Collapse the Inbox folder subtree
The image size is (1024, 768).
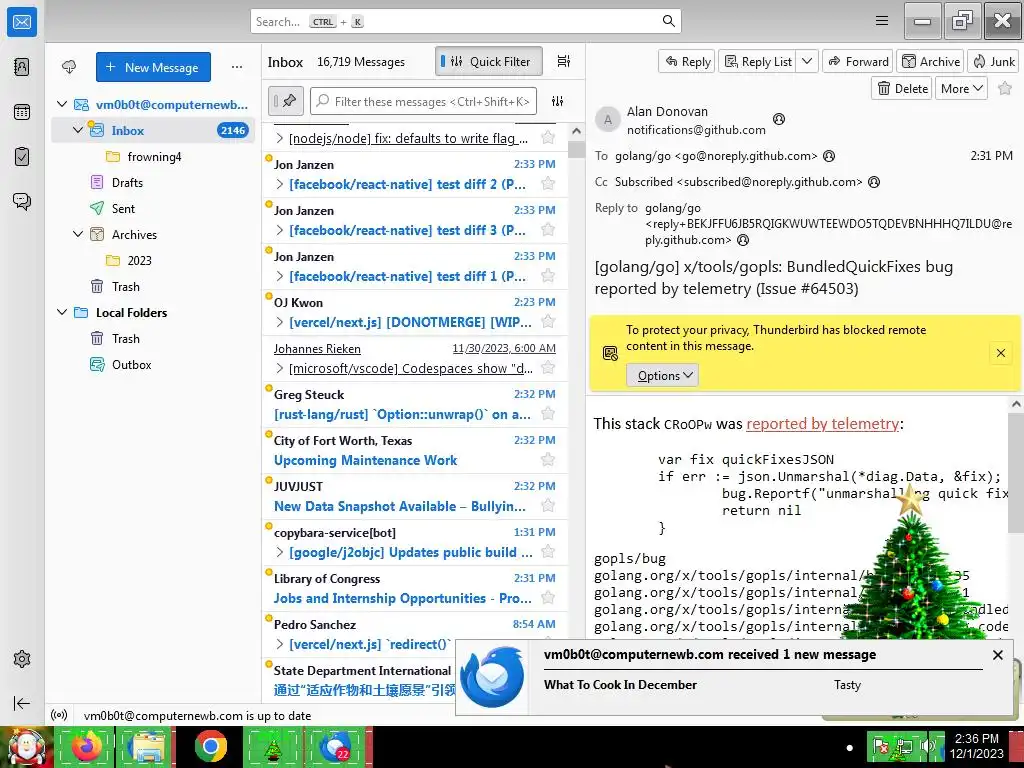78,130
